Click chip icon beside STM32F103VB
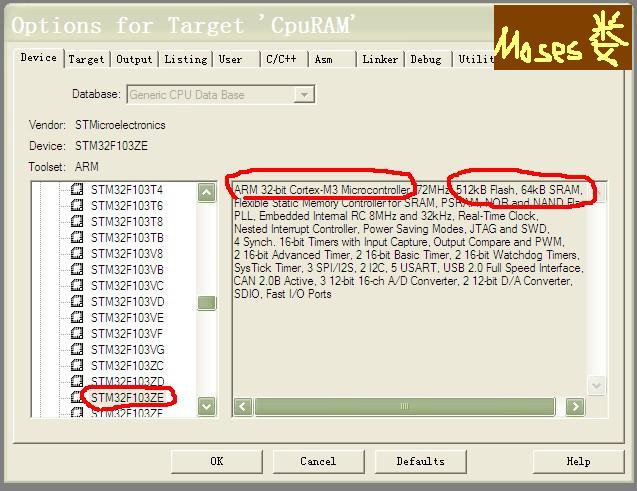Viewport: 637px width, 491px height. click(x=77, y=269)
